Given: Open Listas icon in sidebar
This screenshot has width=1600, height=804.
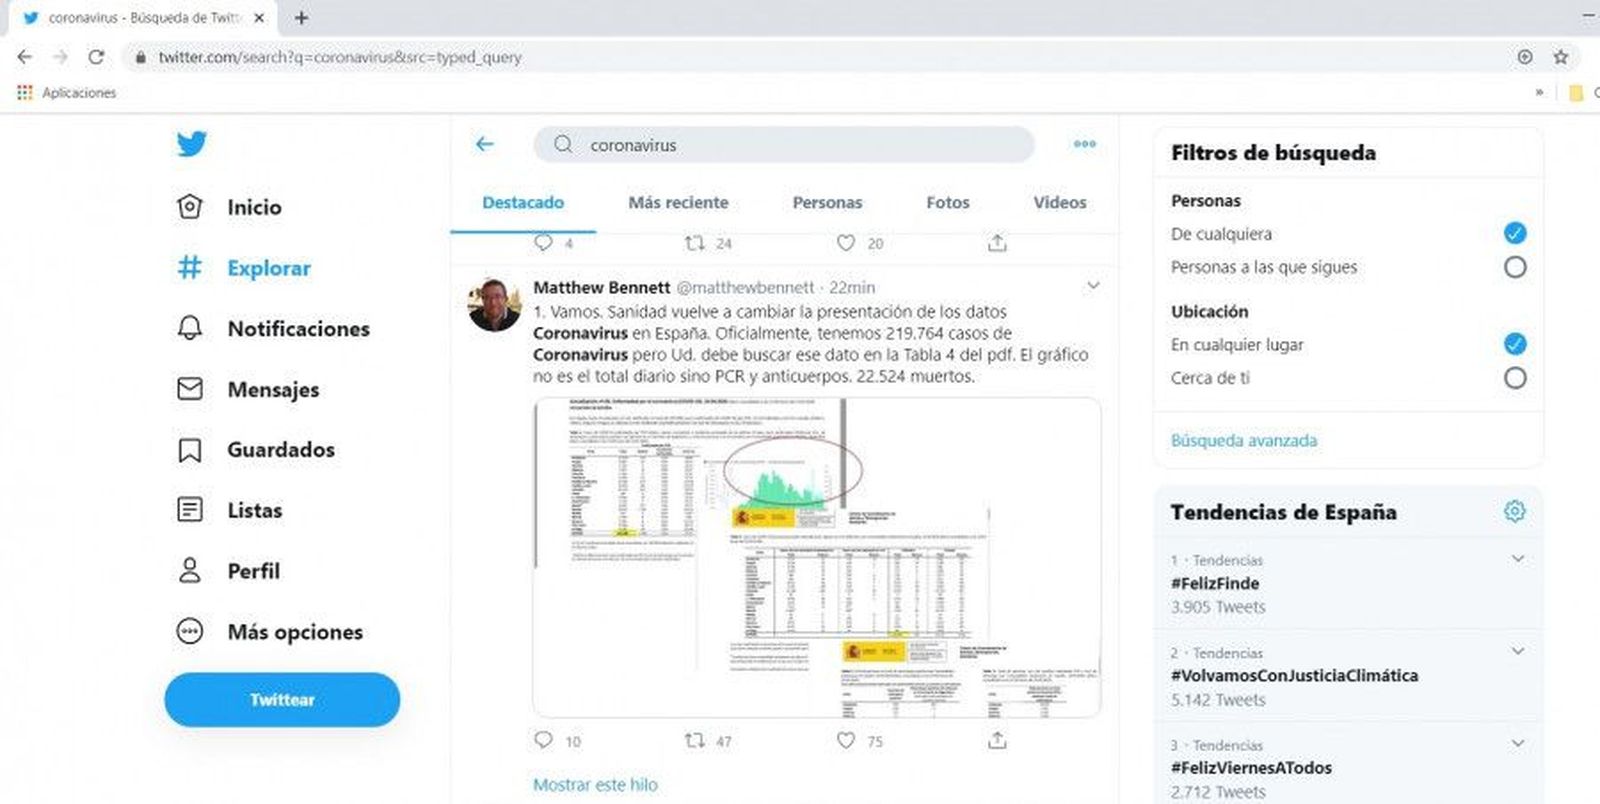Looking at the screenshot, I should [189, 510].
